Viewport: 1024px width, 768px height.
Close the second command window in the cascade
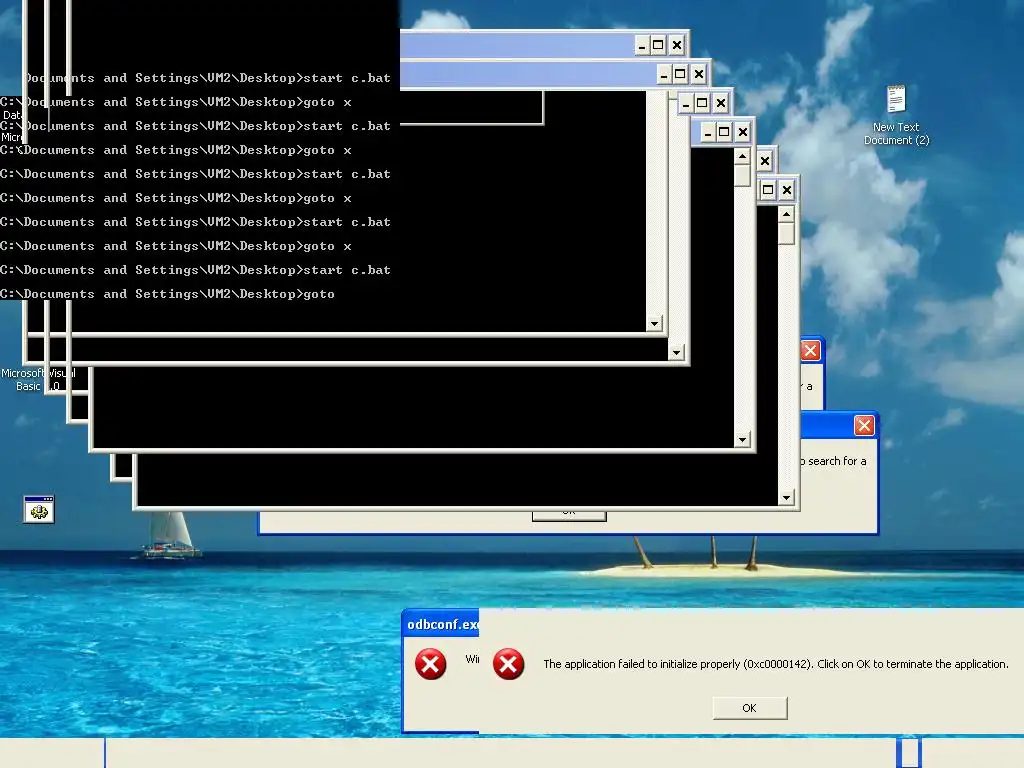pyautogui.click(x=699, y=74)
